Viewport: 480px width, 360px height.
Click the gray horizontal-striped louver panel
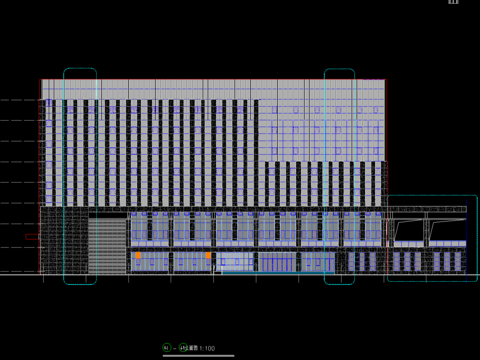pyautogui.click(x=107, y=245)
